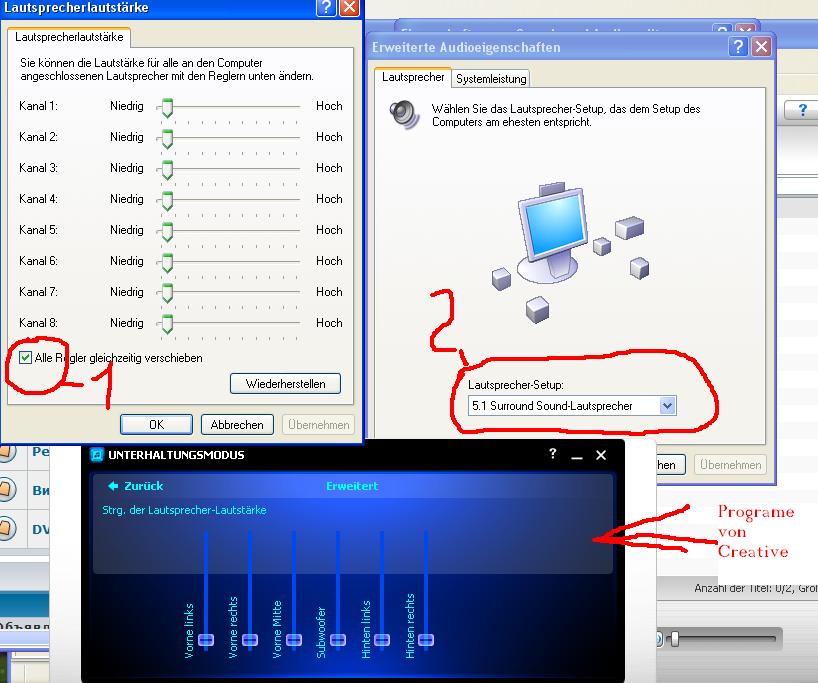818x683 pixels.
Task: Click the question mark in Unterhaltungsmodus window
Action: click(553, 455)
